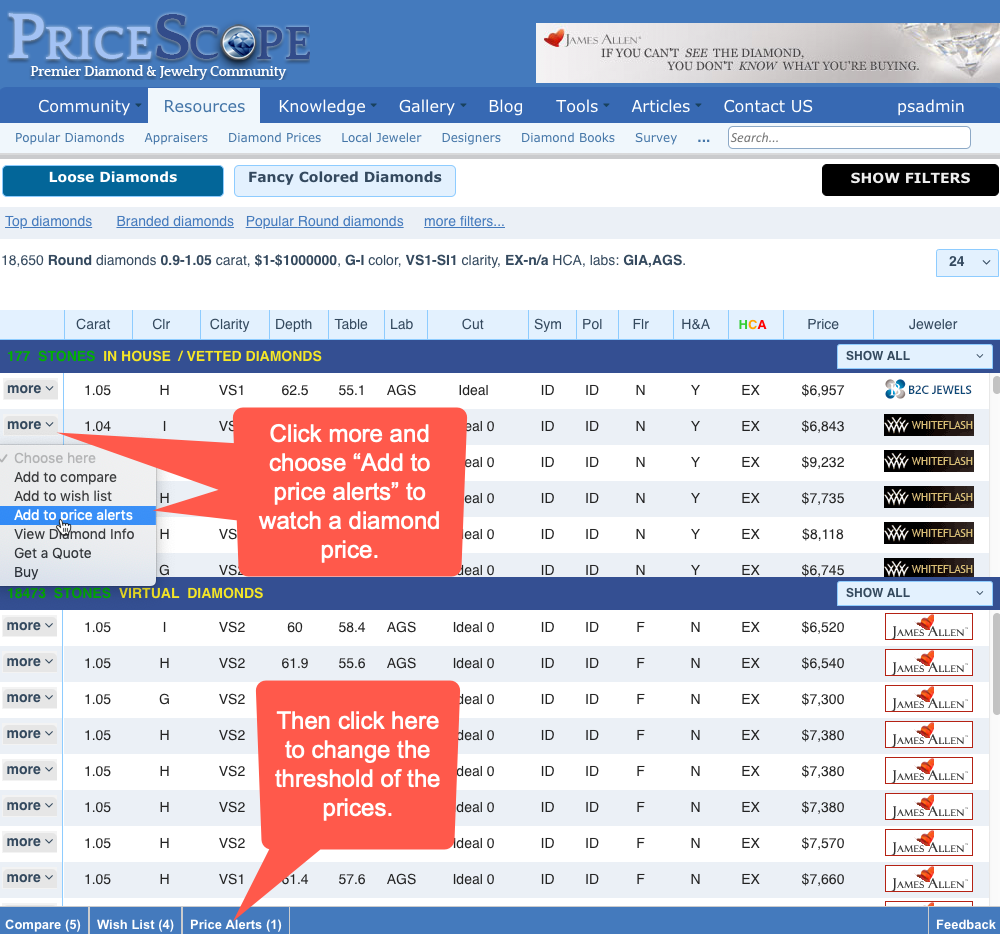Viewport: 1000px width, 934px height.
Task: Expand more dropdown on the $6,540 row
Action: pyautogui.click(x=30, y=662)
